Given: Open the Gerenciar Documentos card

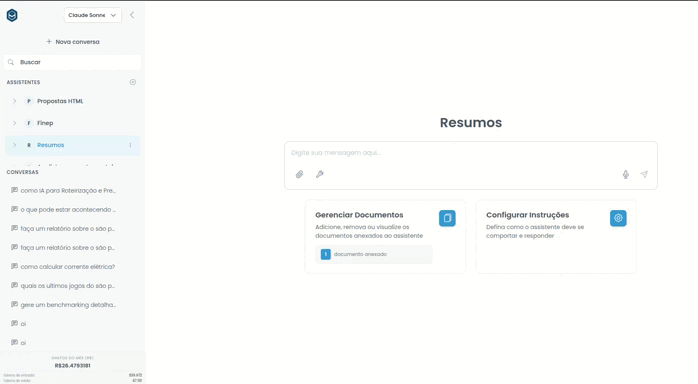Looking at the screenshot, I should [x=386, y=236].
